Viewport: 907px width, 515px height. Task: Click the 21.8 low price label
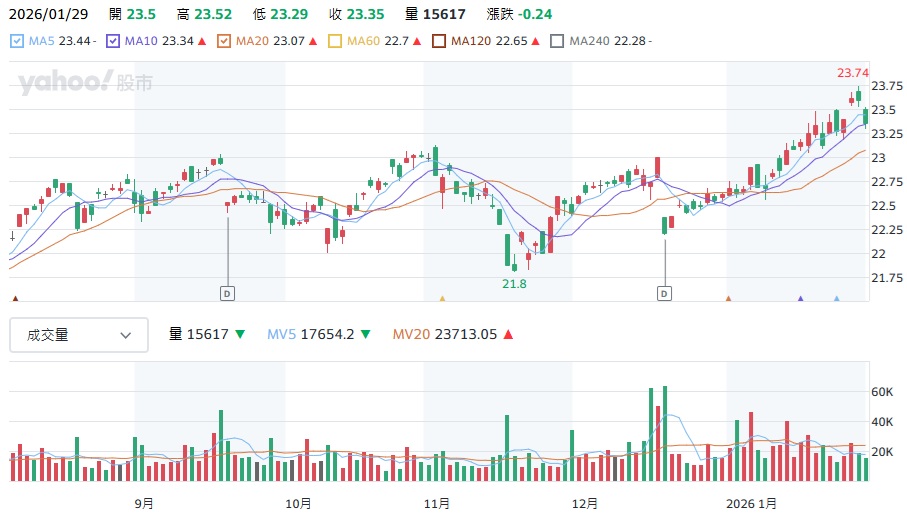click(514, 284)
